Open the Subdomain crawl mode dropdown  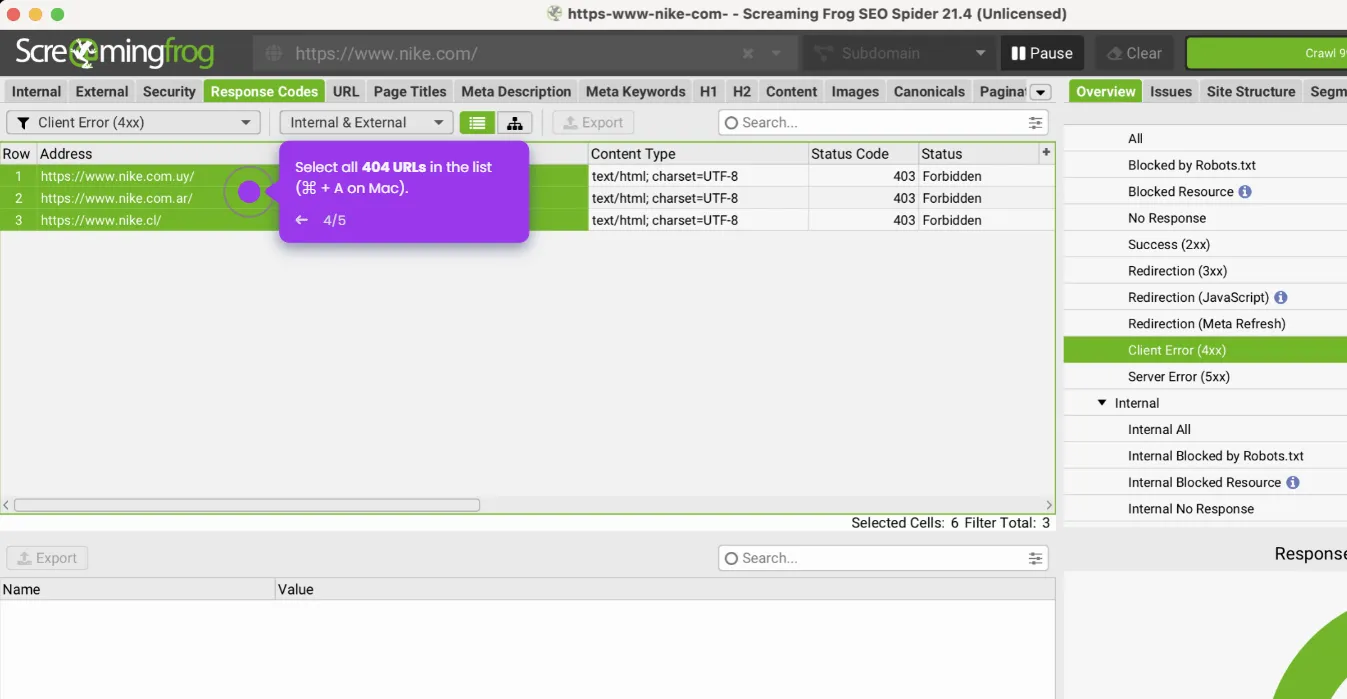898,53
